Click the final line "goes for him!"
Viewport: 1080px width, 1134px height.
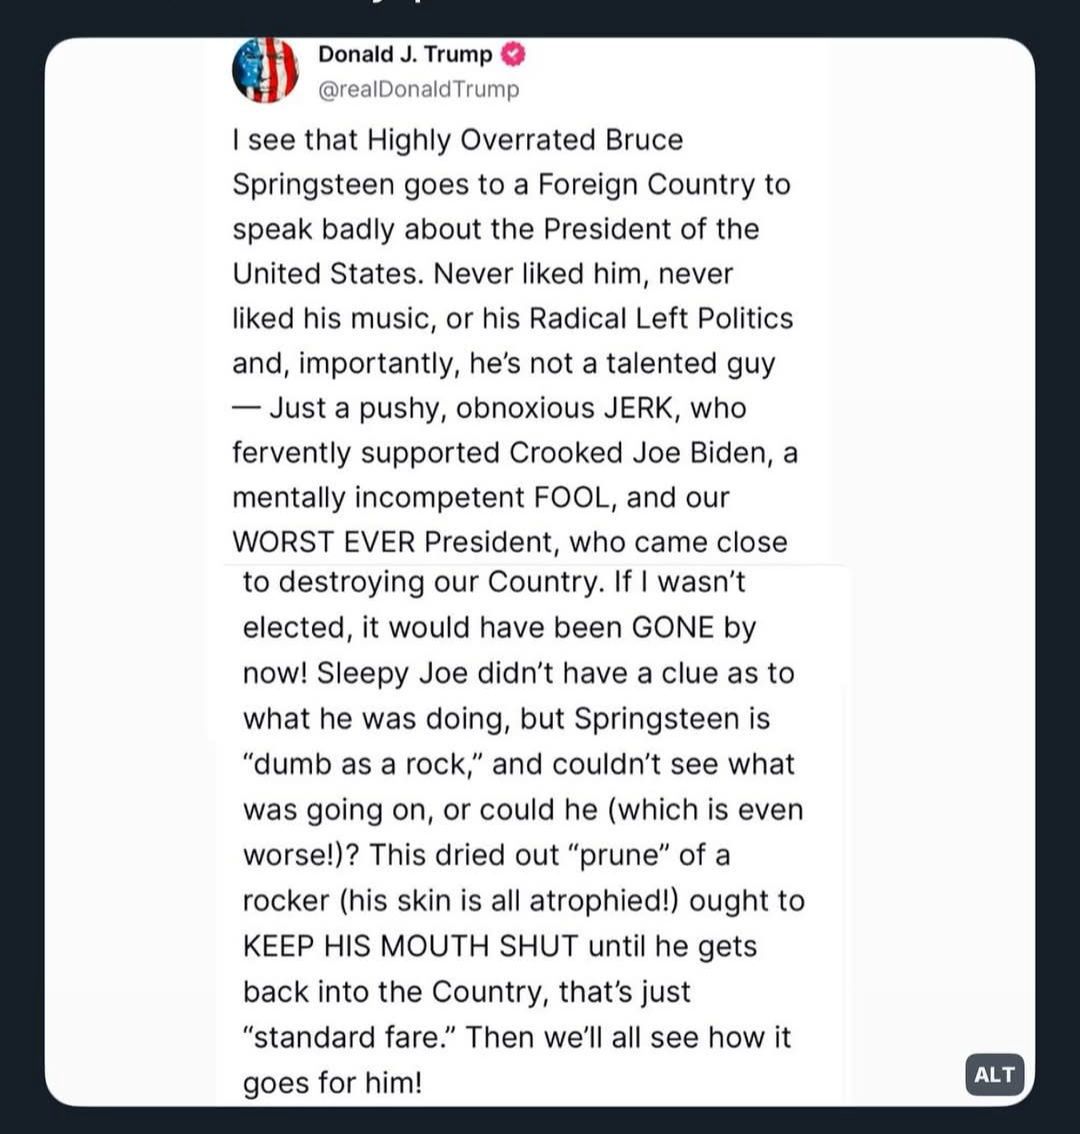coord(332,1083)
